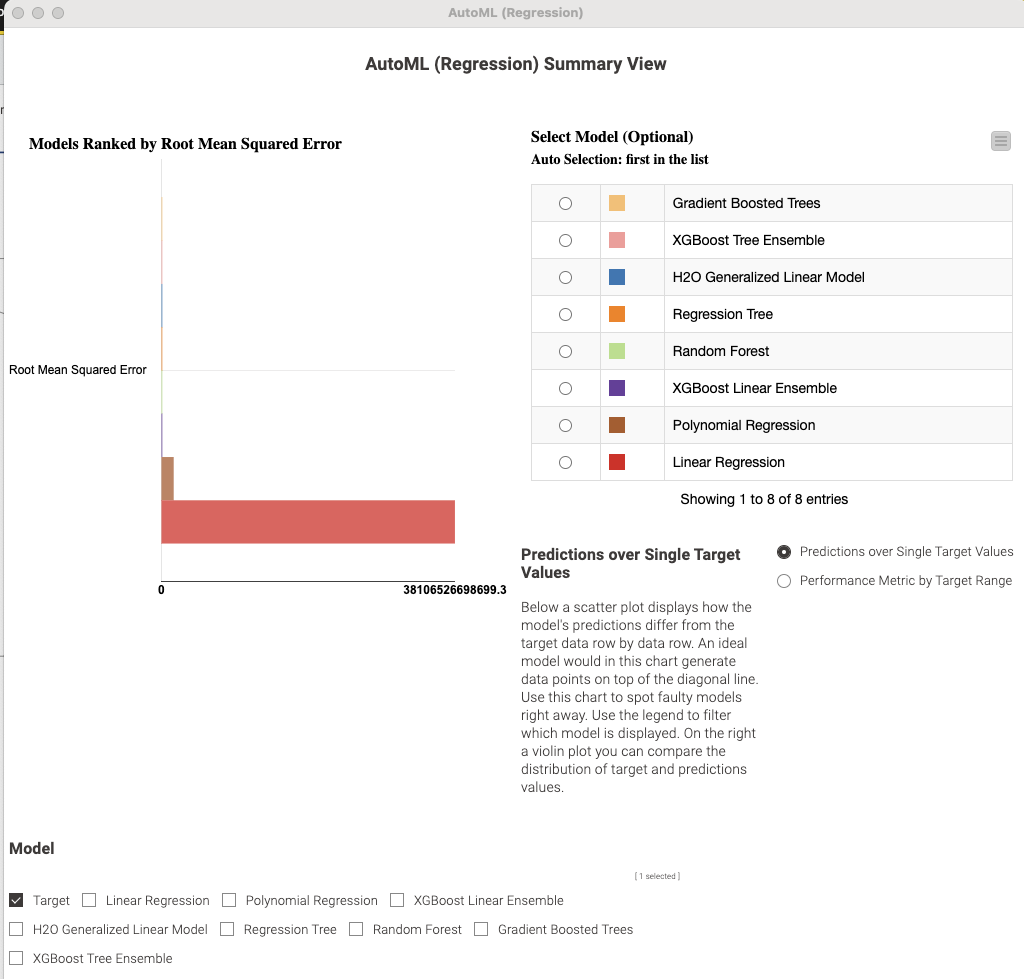Viewport: 1024px width, 979px height.
Task: Select the Gradient Boosted Trees radio button
Action: click(x=565, y=203)
